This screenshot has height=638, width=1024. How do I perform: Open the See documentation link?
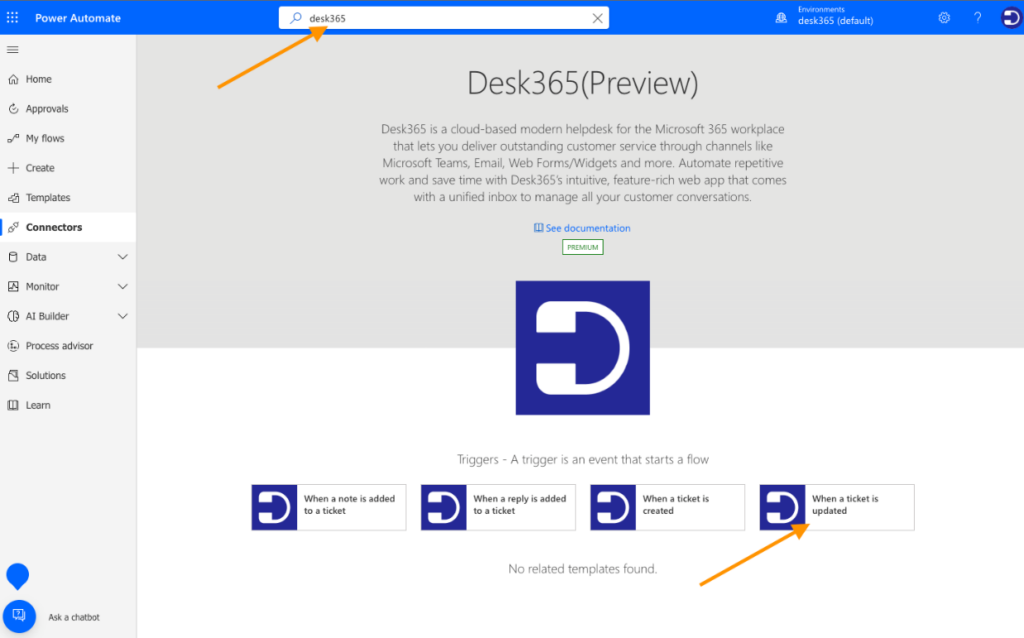[588, 228]
